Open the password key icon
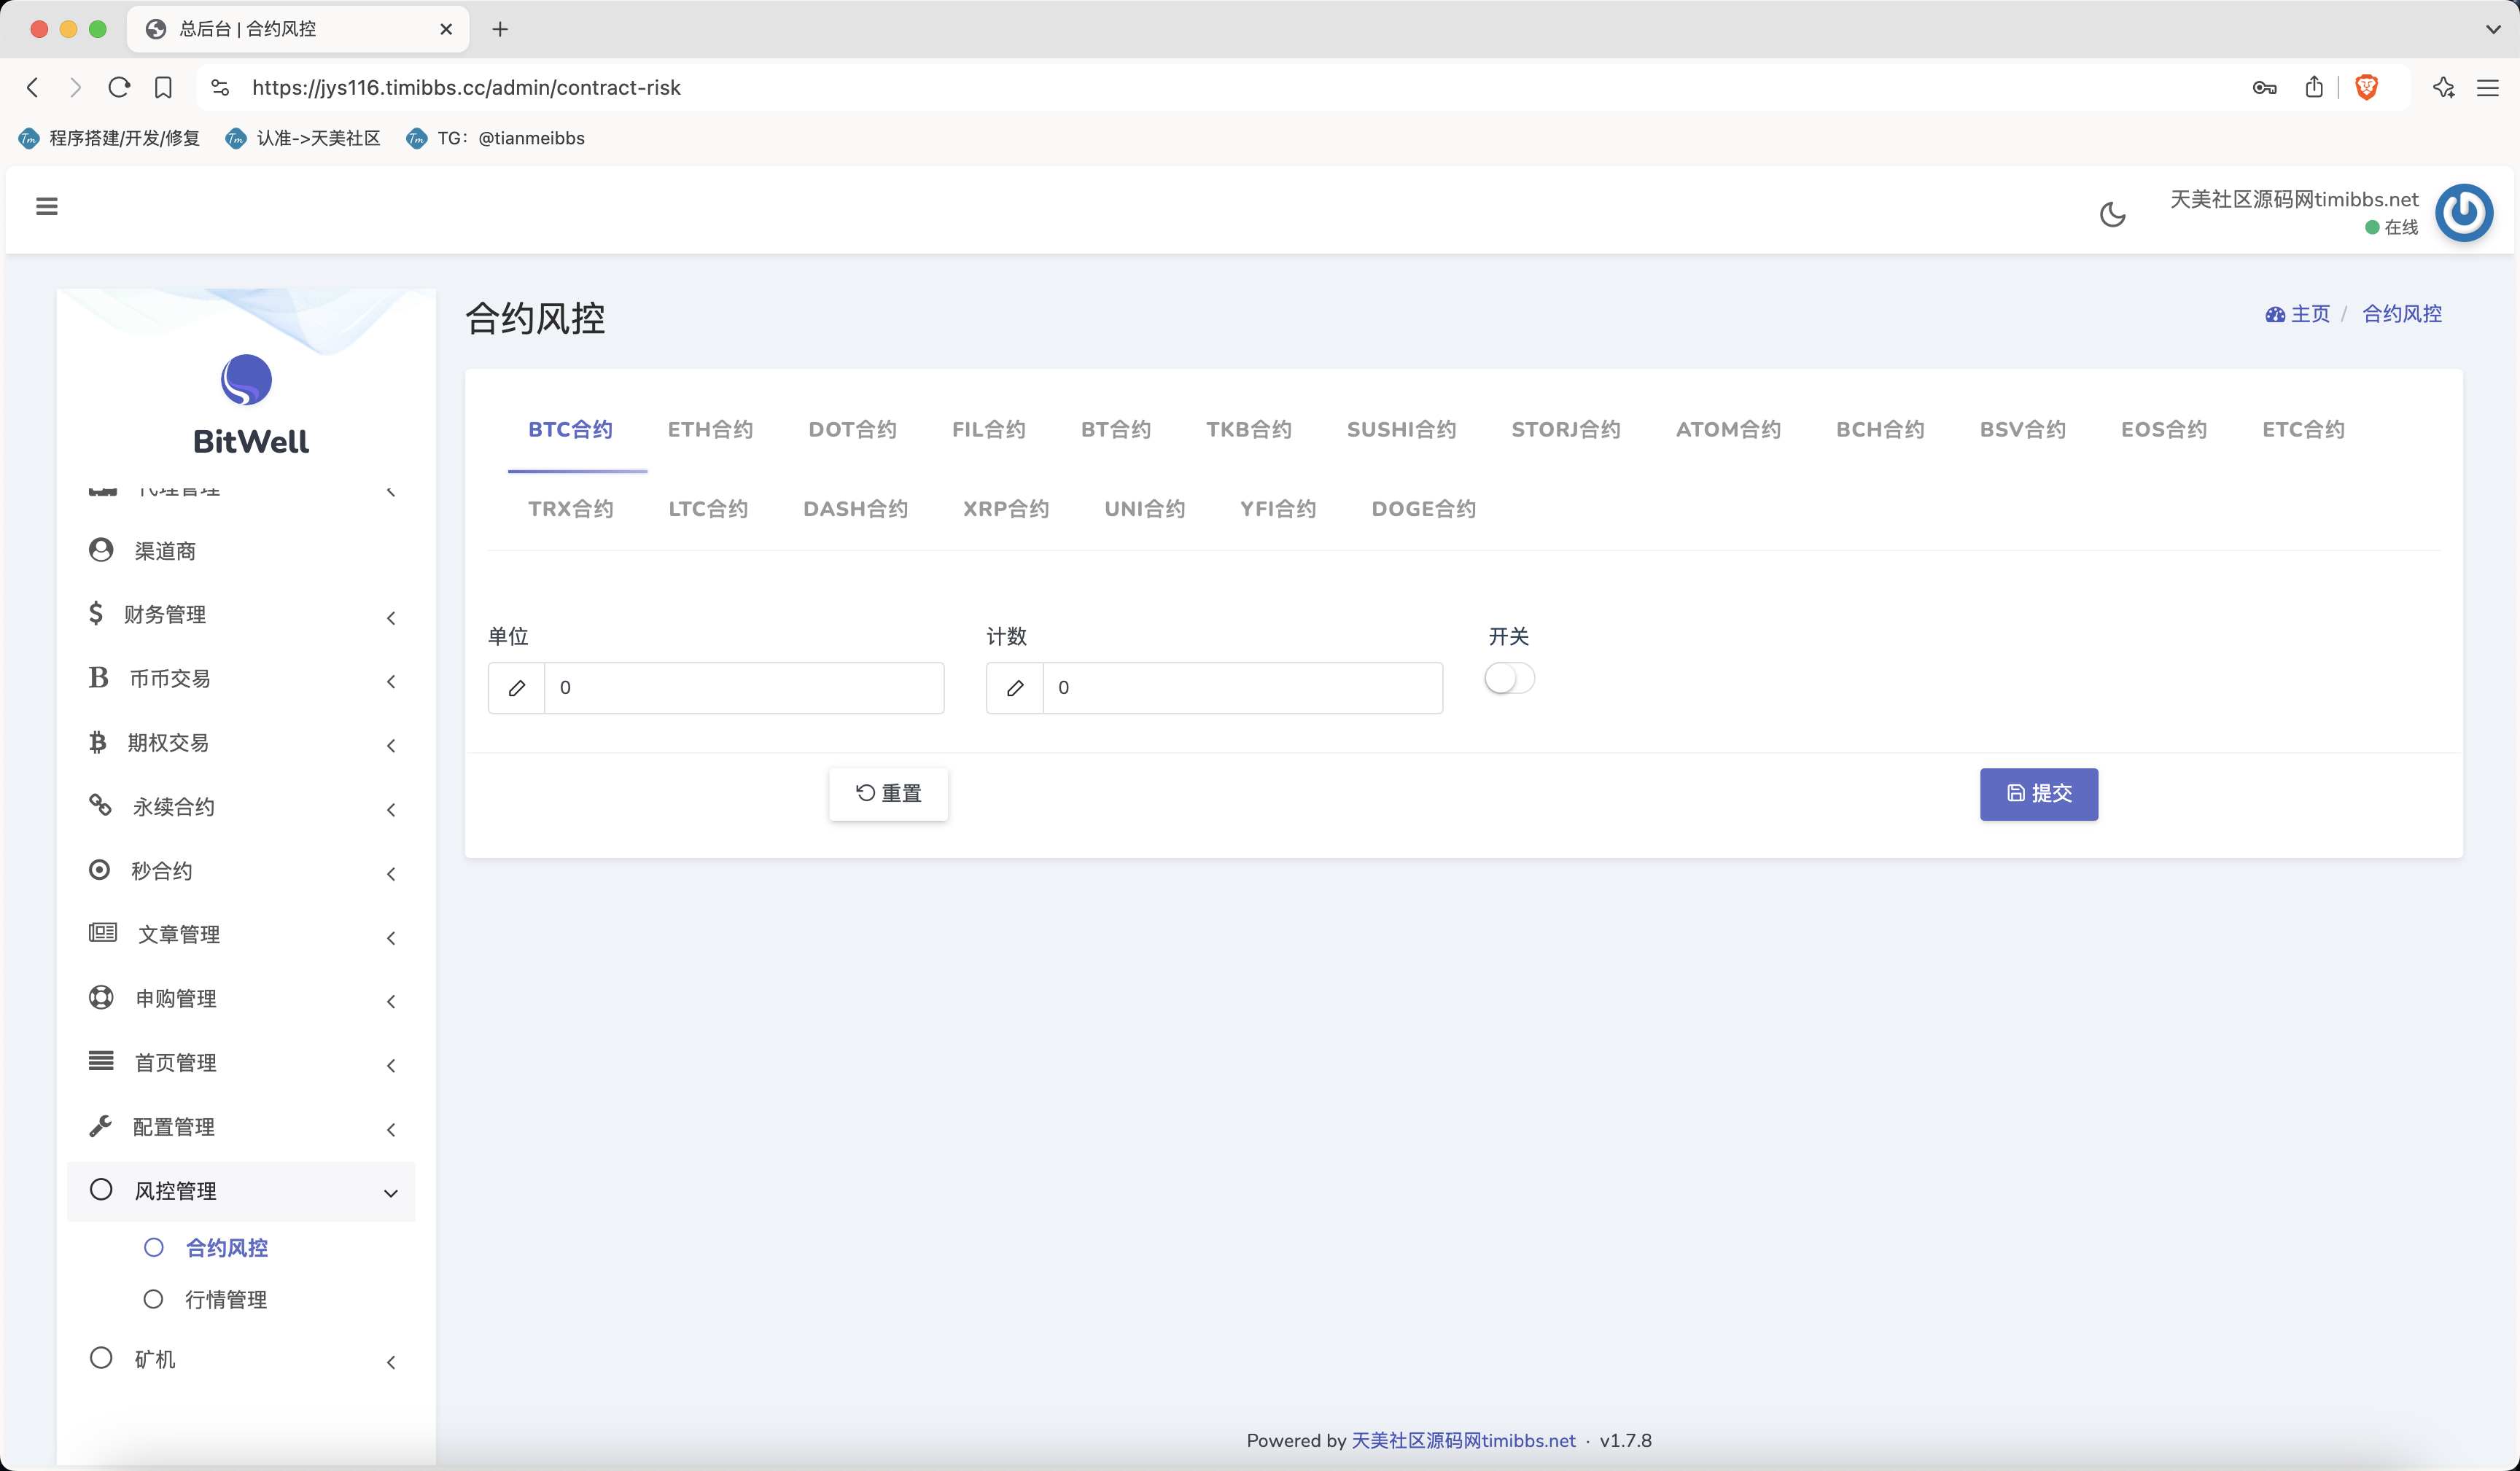The height and width of the screenshot is (1471, 2520). [2264, 88]
